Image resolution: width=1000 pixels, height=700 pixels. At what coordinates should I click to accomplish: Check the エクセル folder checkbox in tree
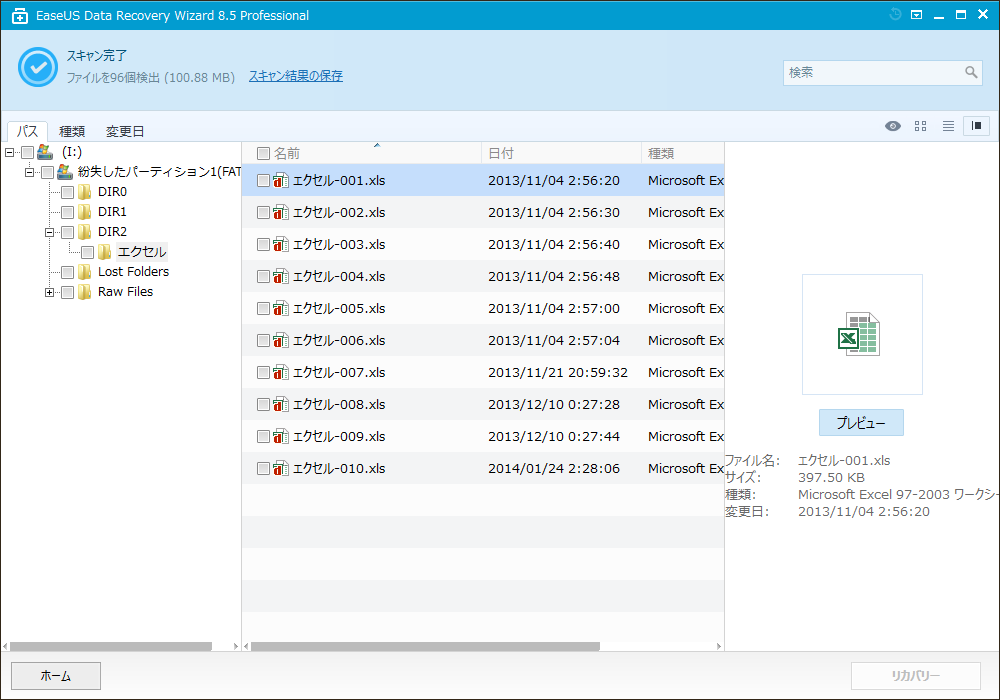[x=87, y=252]
